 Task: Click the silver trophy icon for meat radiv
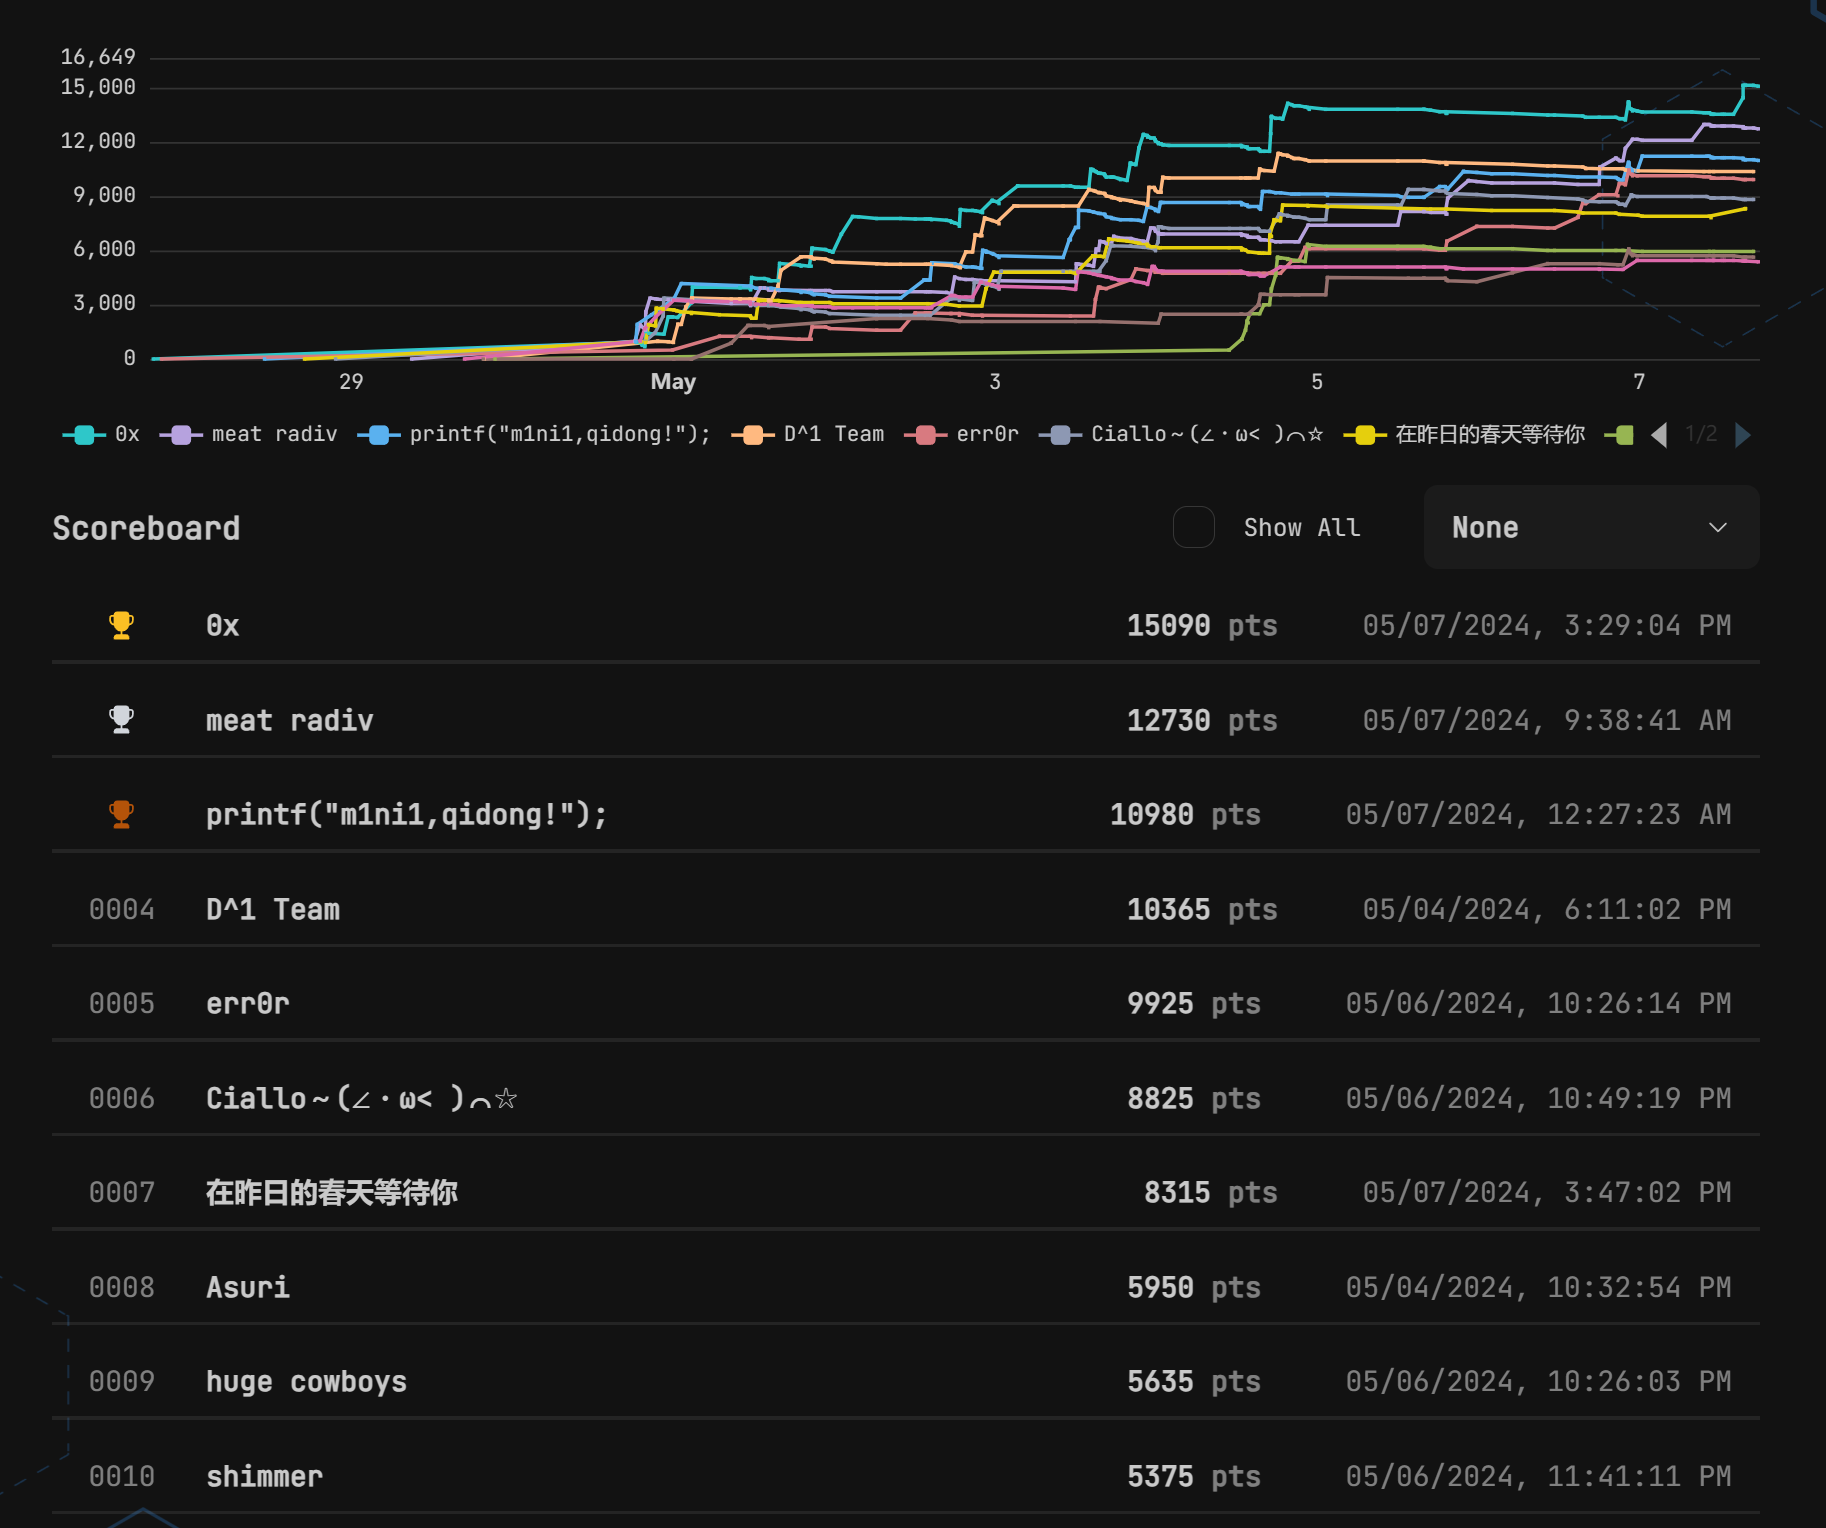pos(121,720)
